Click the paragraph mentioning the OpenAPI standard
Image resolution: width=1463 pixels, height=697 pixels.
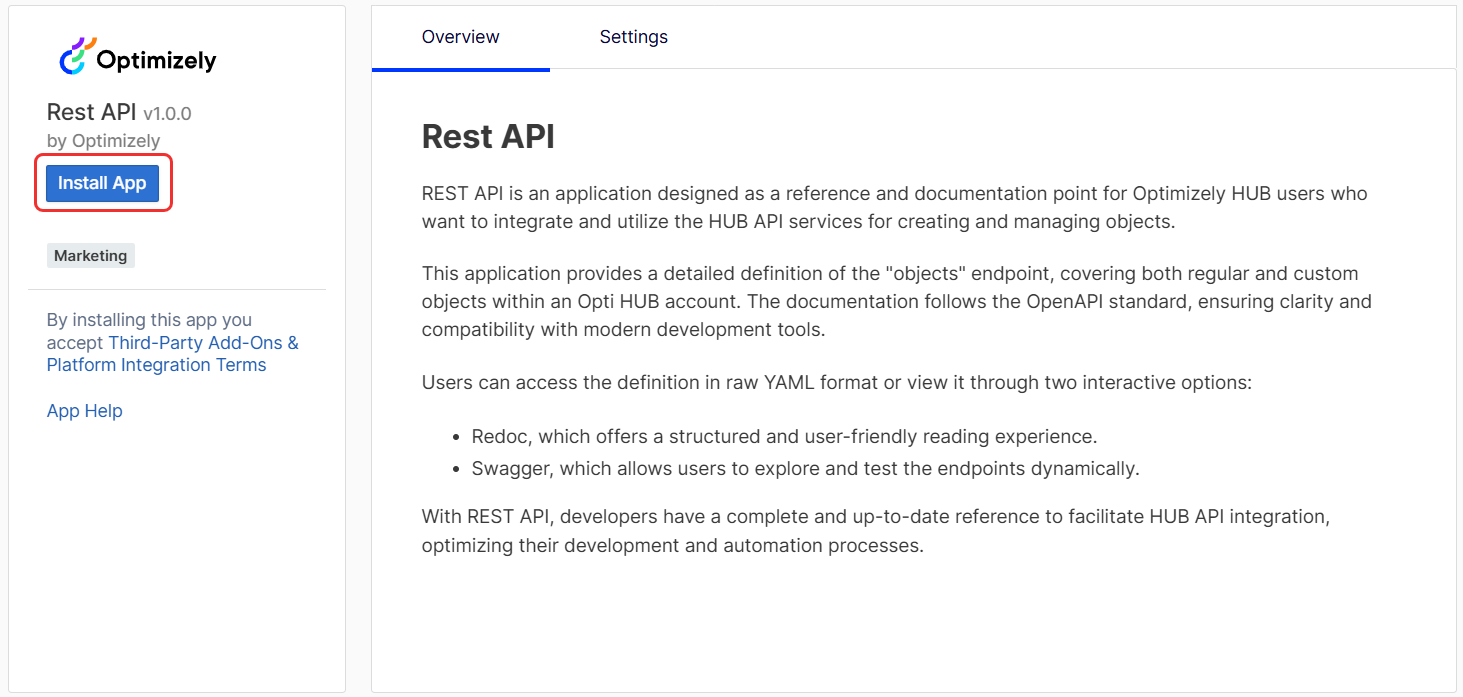click(x=897, y=301)
